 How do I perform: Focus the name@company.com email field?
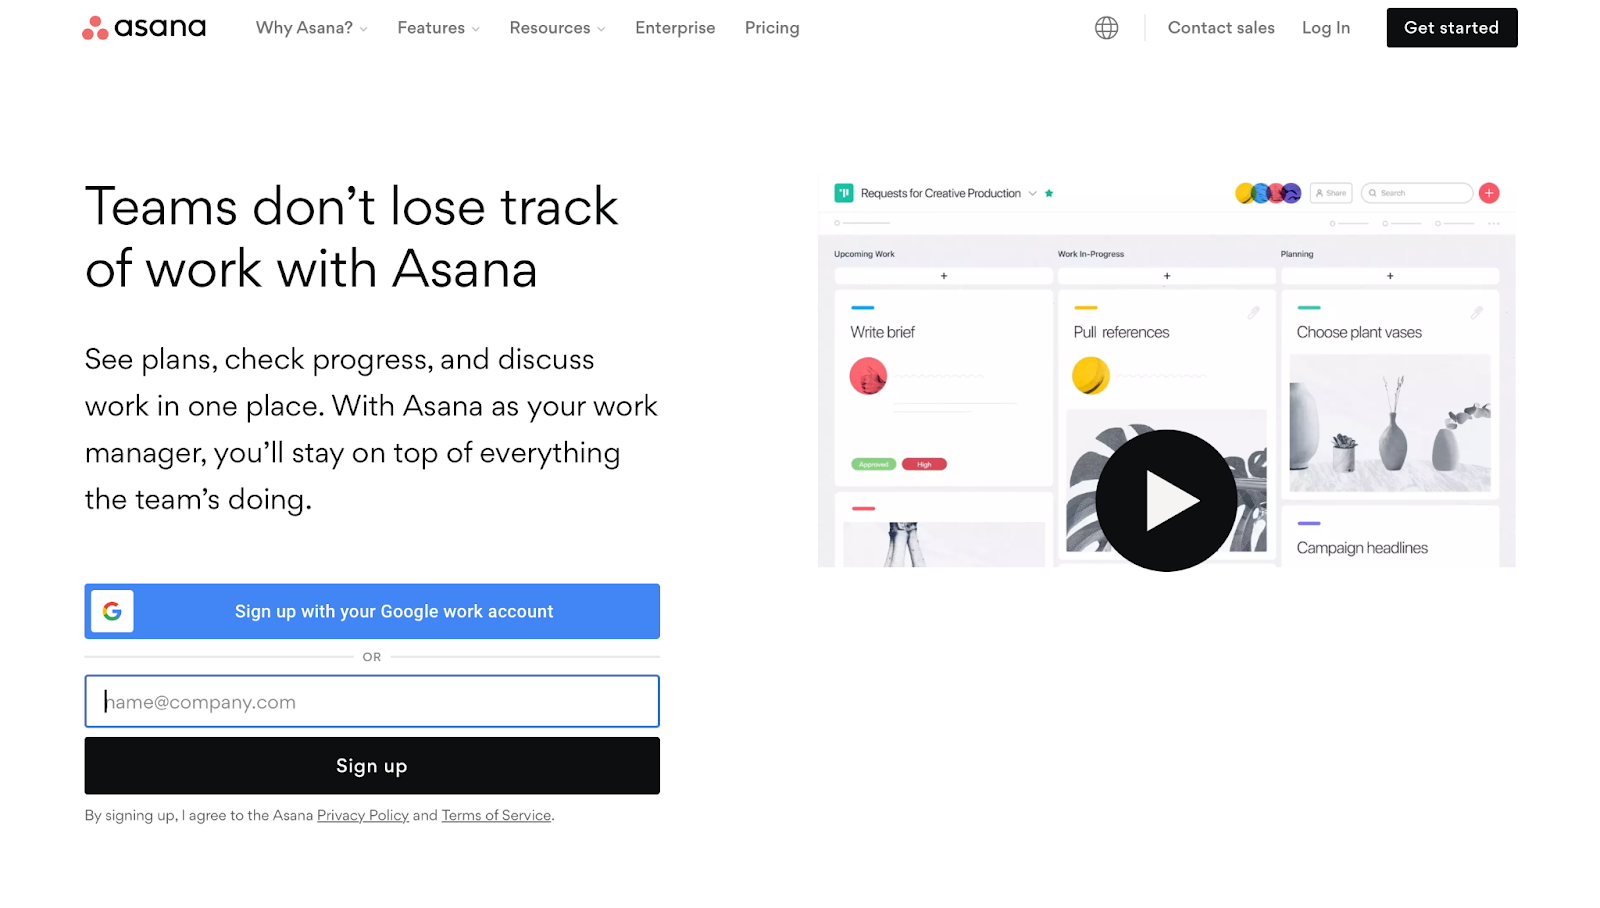pyautogui.click(x=372, y=701)
